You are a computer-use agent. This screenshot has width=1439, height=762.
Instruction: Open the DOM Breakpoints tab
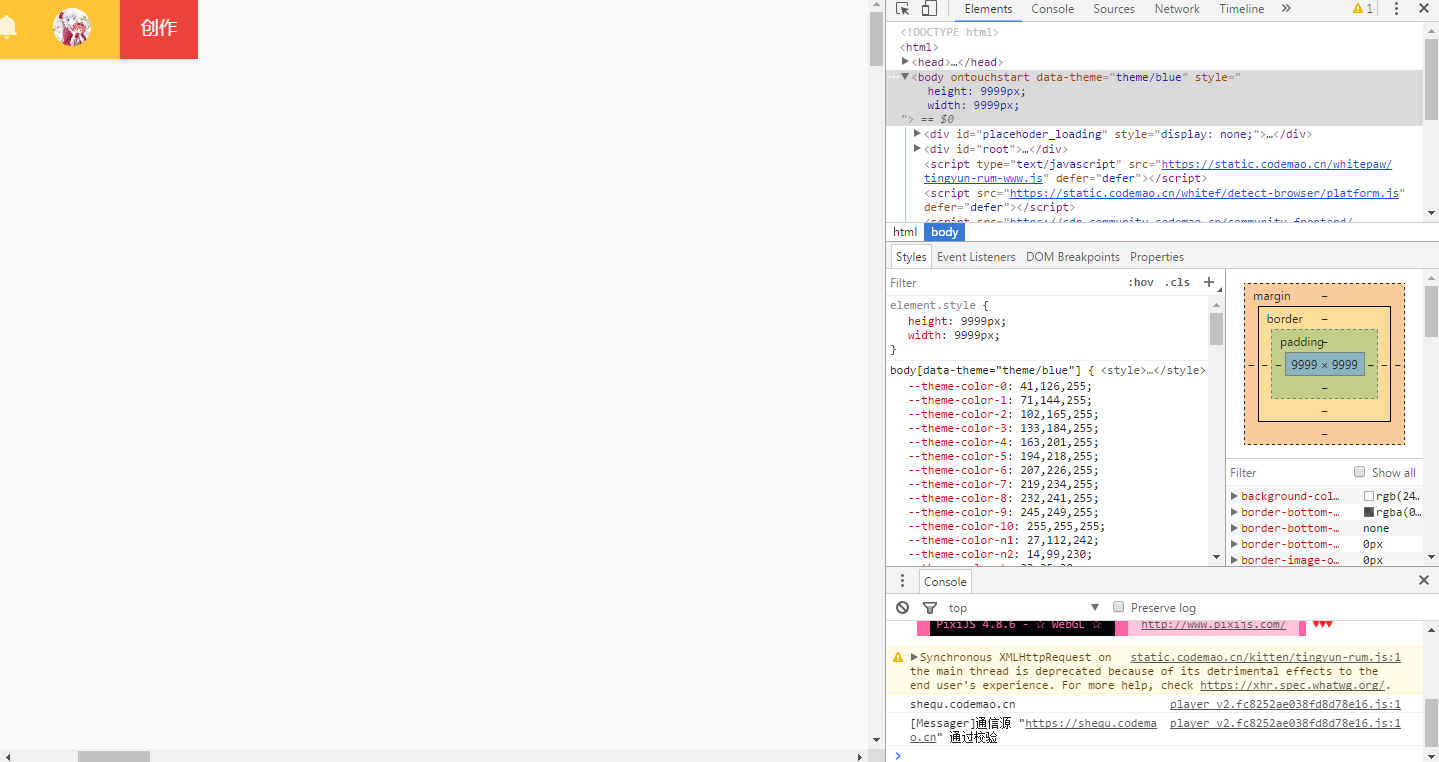[1073, 257]
